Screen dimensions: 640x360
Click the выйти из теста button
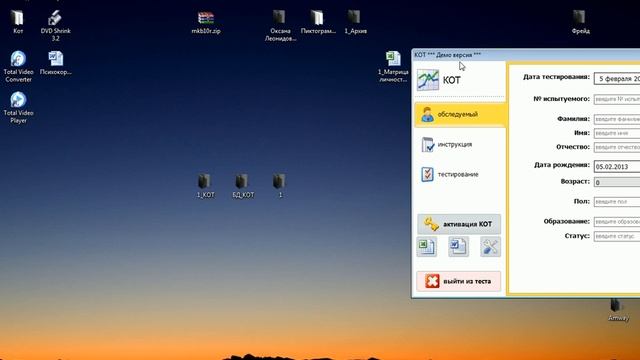[x=459, y=281]
